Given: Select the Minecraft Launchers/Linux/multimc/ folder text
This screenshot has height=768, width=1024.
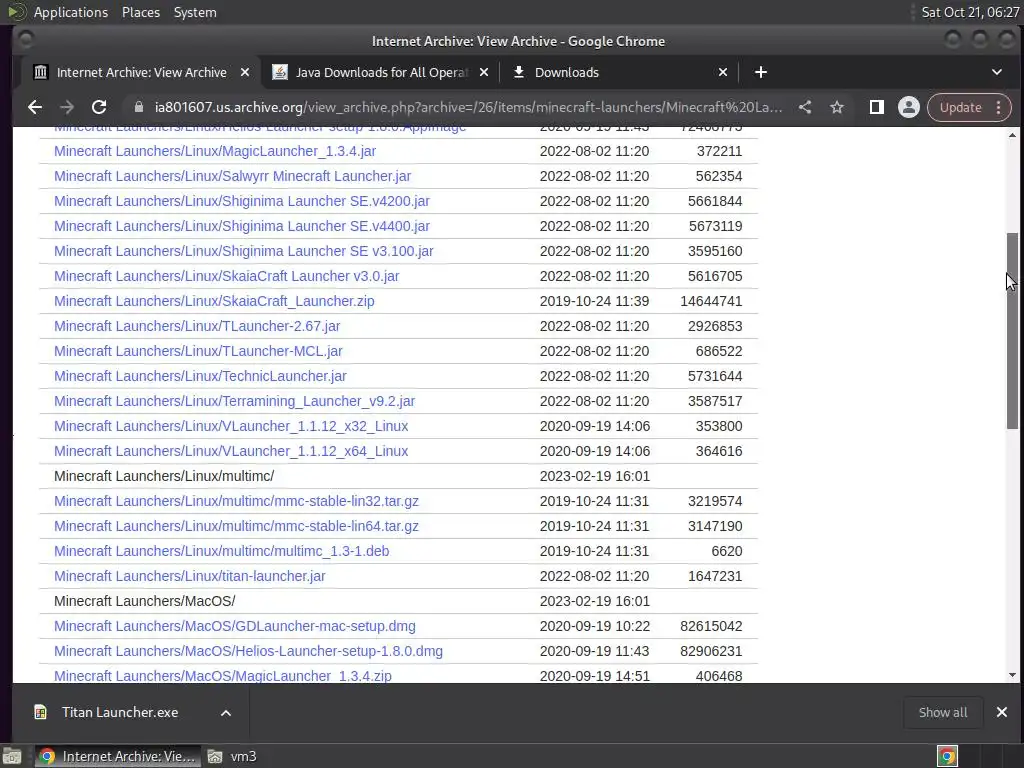Looking at the screenshot, I should 164,476.
